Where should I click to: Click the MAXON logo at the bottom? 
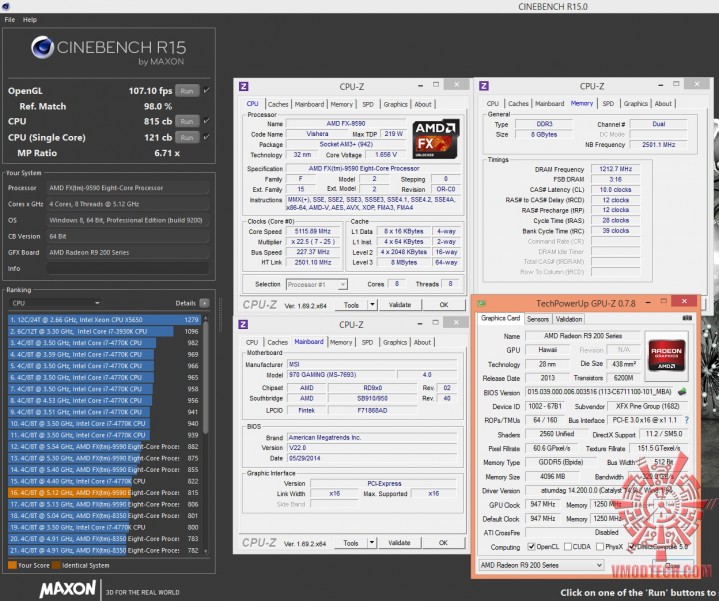point(68,589)
